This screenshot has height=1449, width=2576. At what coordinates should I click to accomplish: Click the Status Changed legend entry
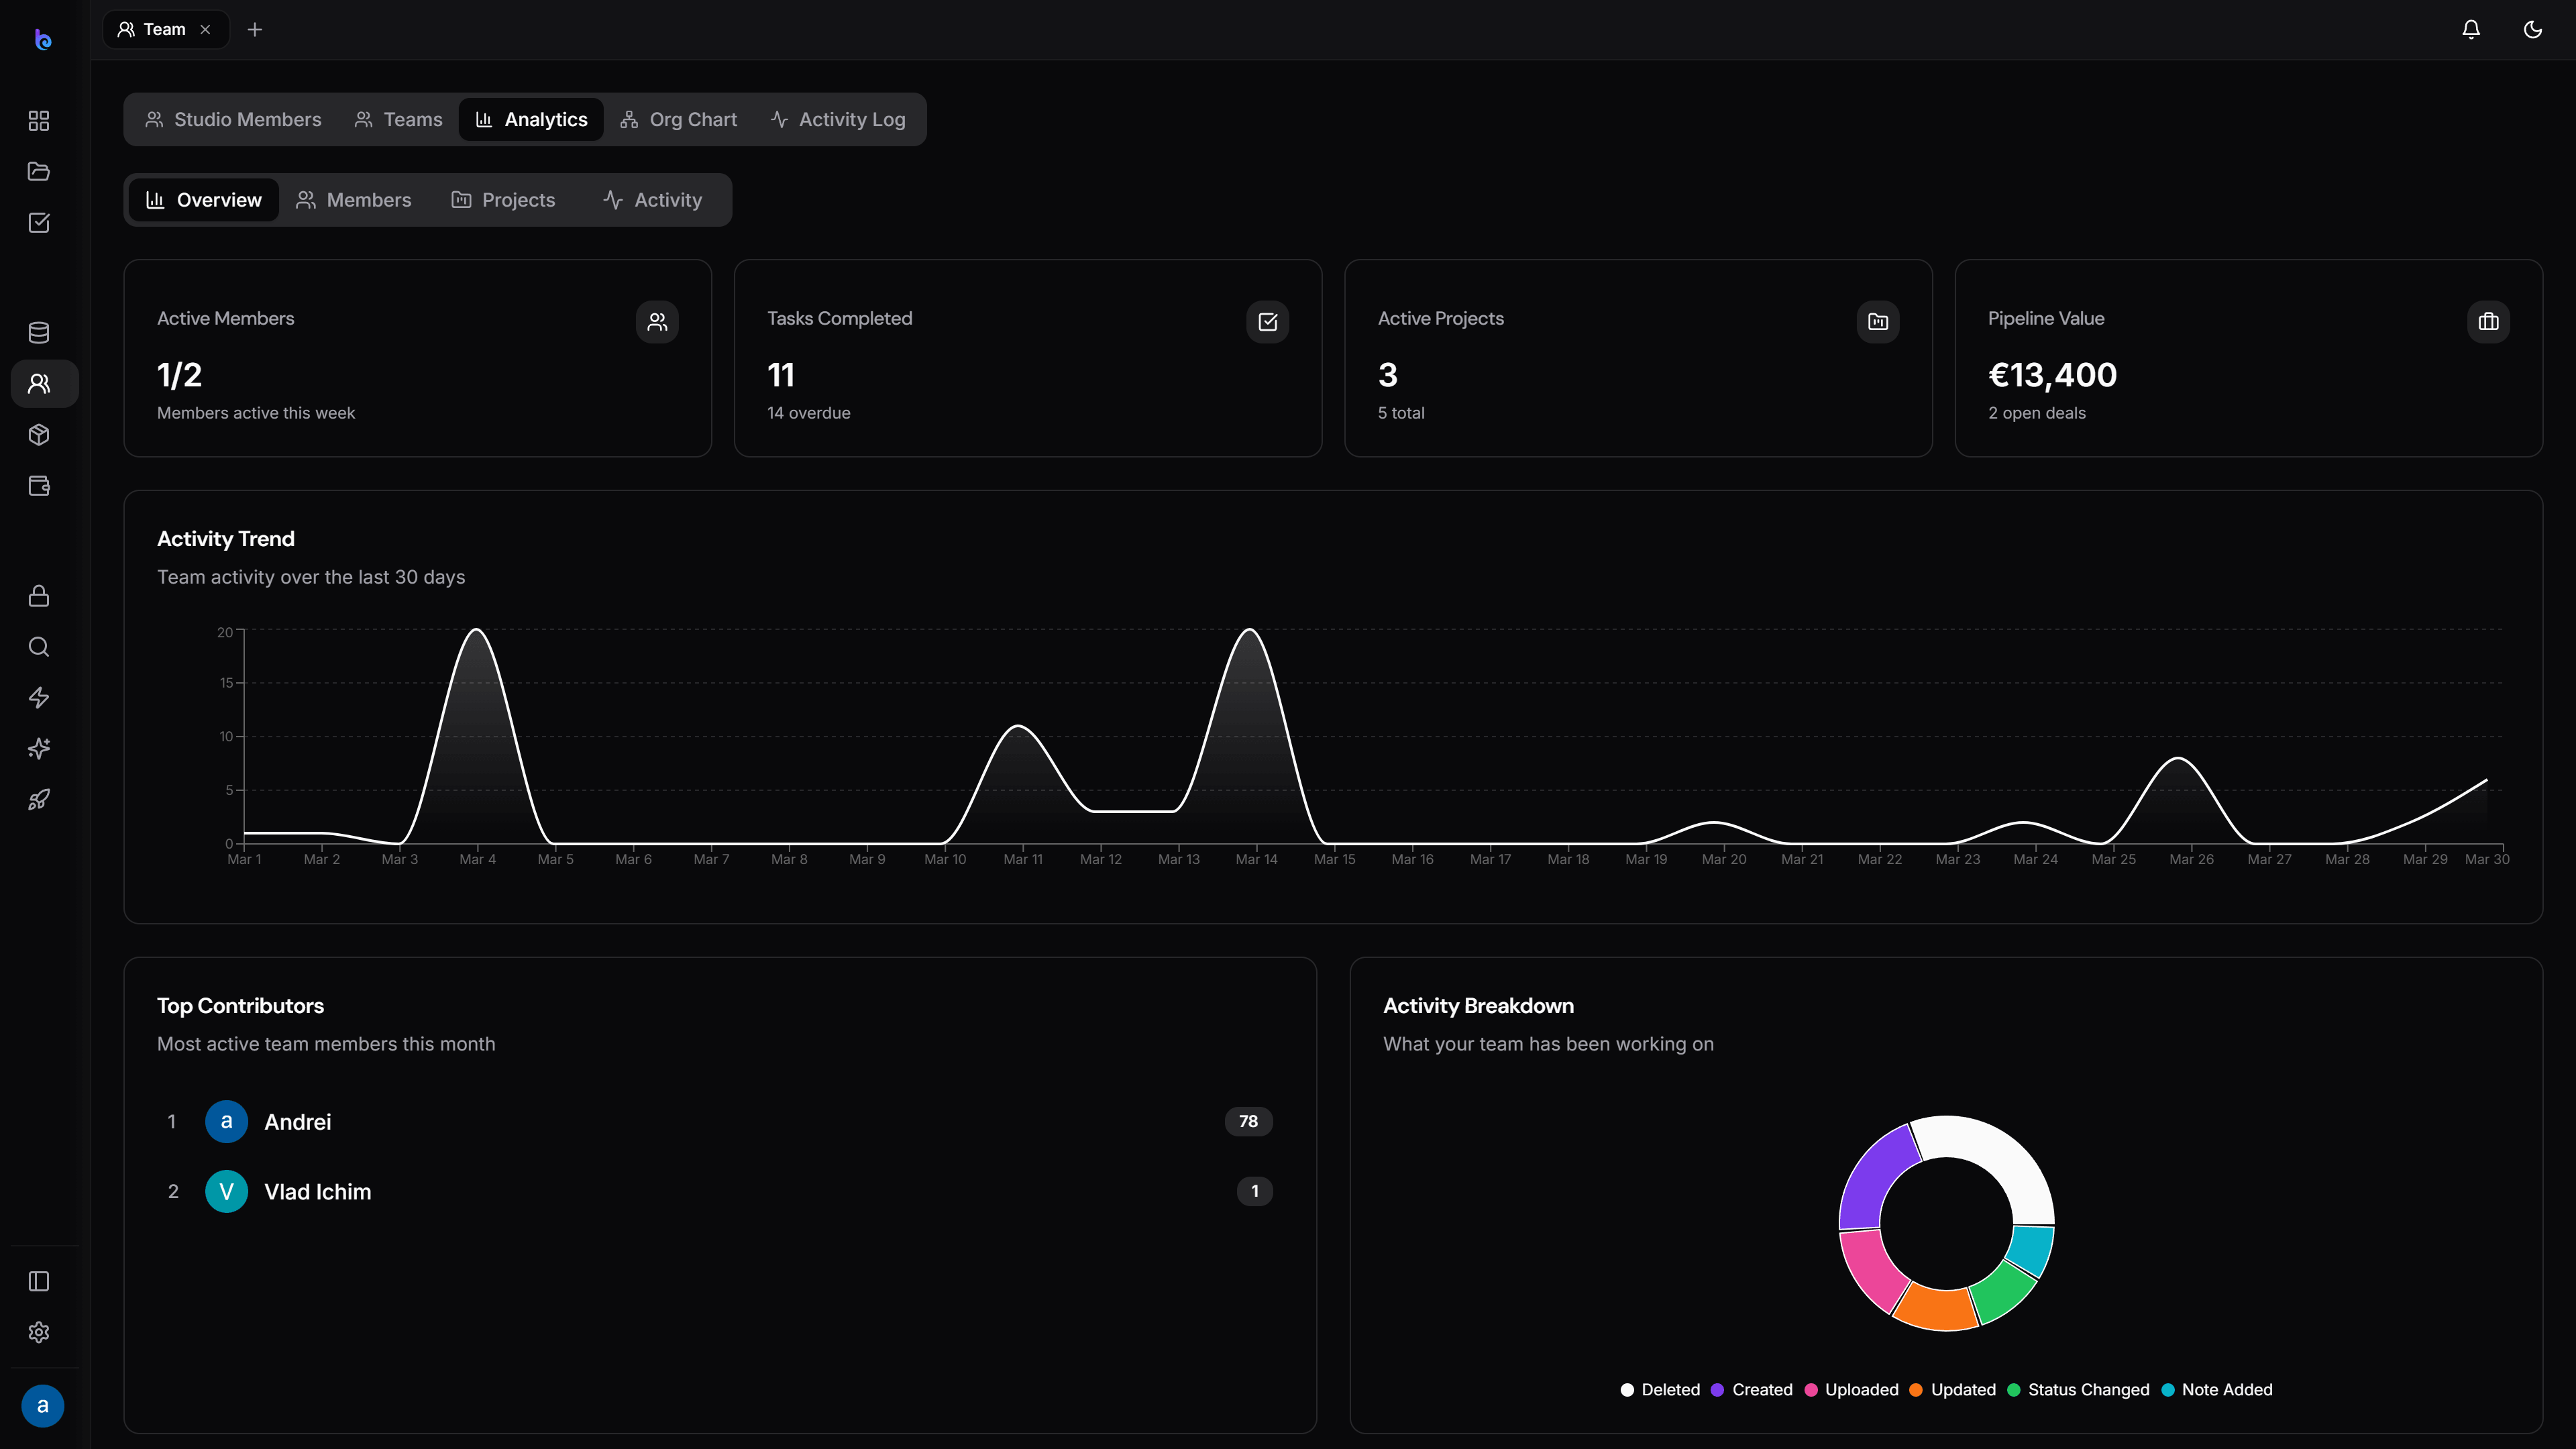click(2078, 1390)
